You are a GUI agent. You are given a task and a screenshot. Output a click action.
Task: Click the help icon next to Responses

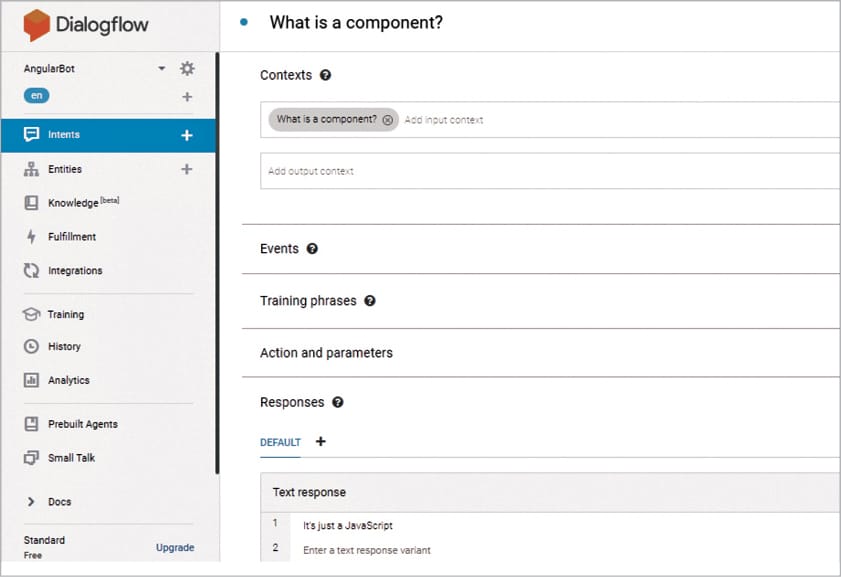(x=338, y=403)
